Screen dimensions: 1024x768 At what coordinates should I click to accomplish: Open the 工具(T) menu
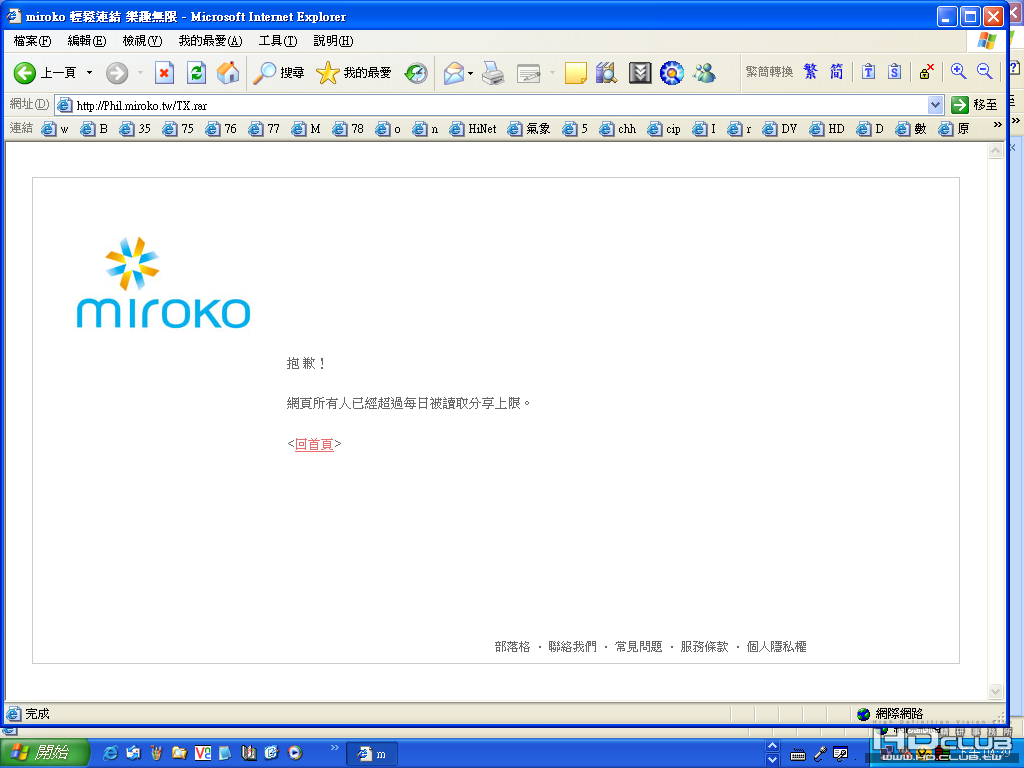coord(278,41)
